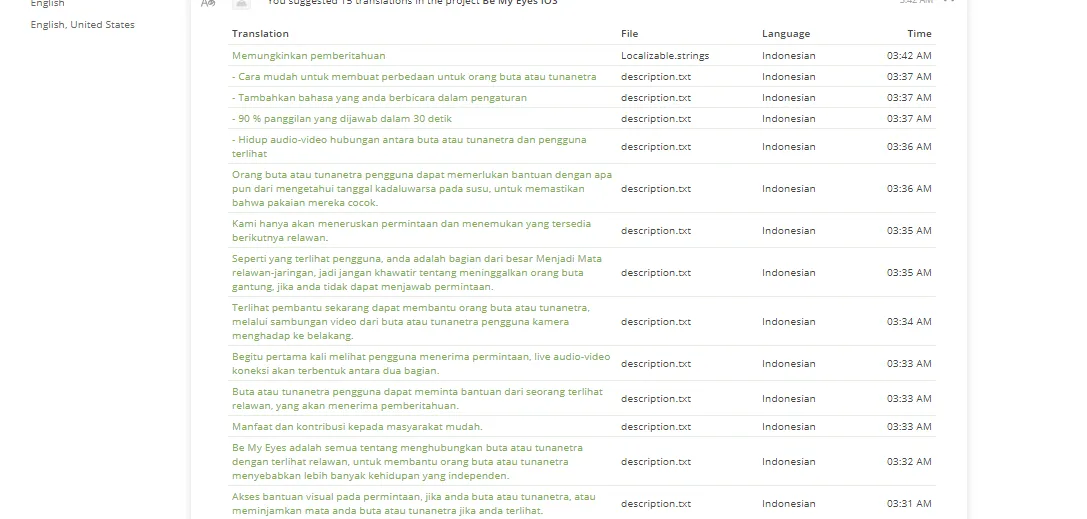Click Indonesian in the 'Be My Eyes adalah' row

click(x=789, y=461)
